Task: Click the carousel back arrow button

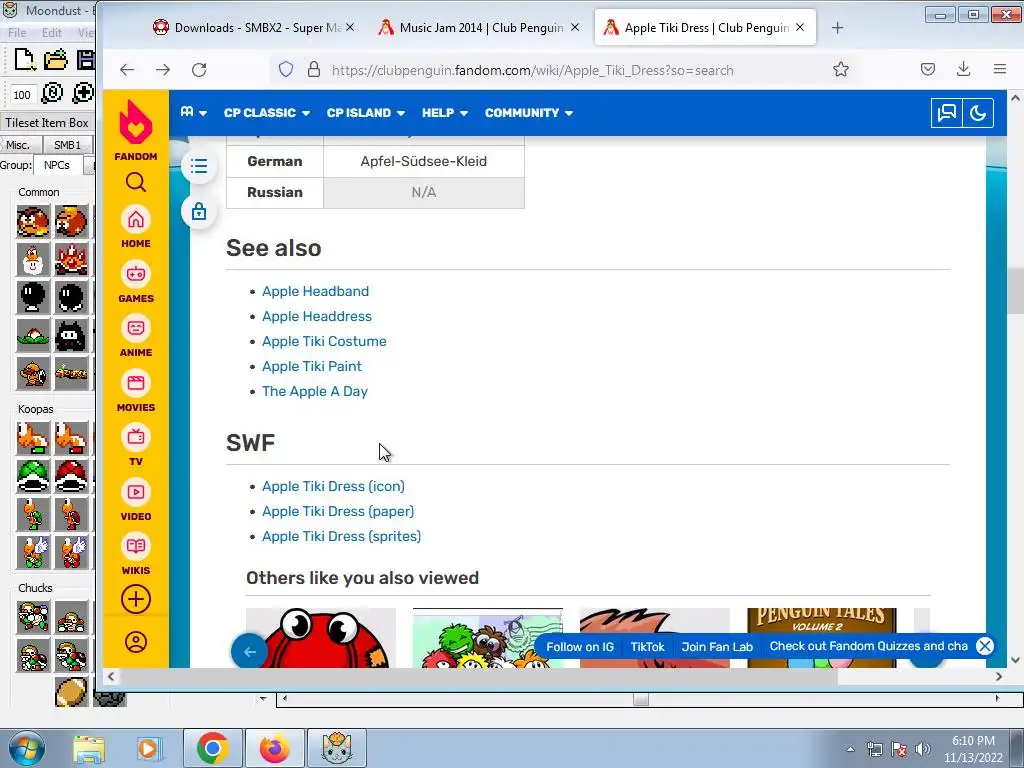Action: 249,651
